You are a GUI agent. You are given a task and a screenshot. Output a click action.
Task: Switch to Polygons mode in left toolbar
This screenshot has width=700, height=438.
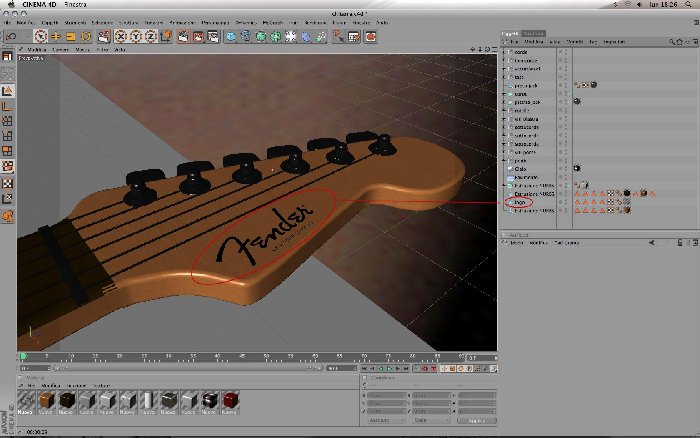7,151
